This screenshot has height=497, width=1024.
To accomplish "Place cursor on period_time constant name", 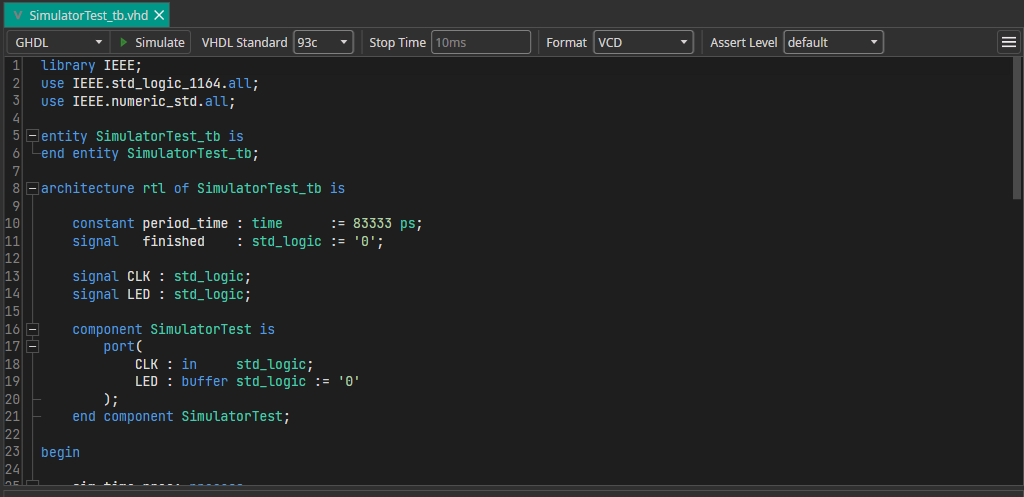I will 185,223.
